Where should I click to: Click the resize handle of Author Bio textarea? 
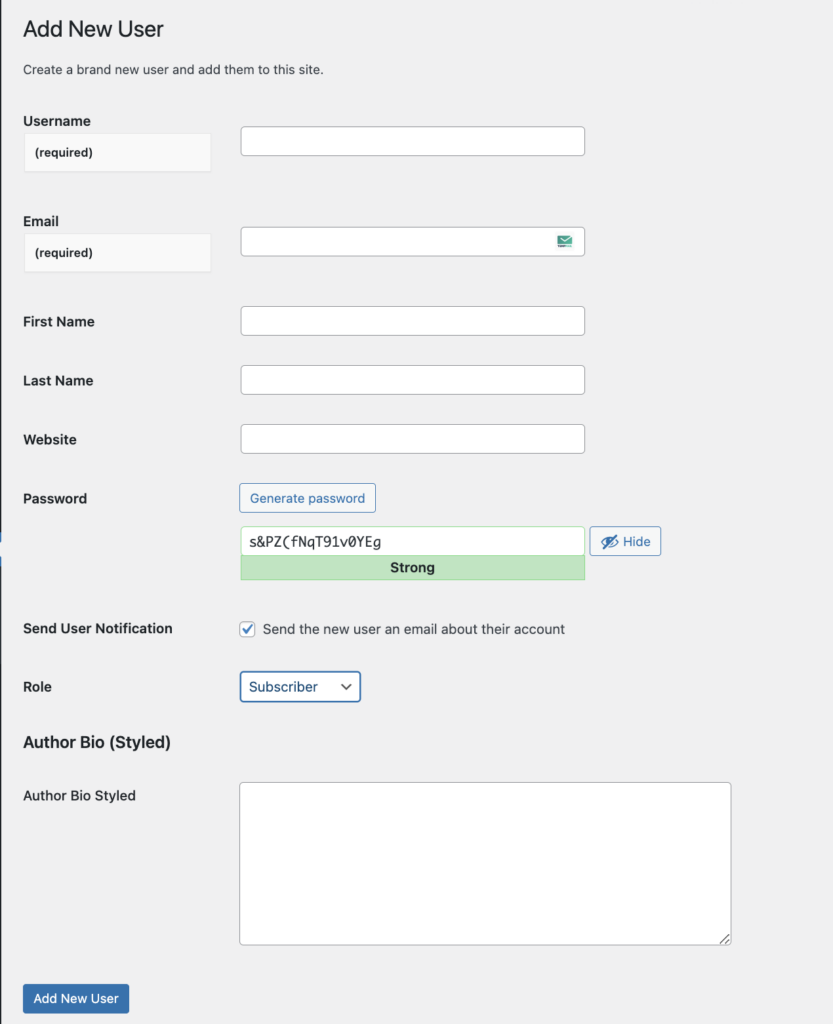pos(725,939)
